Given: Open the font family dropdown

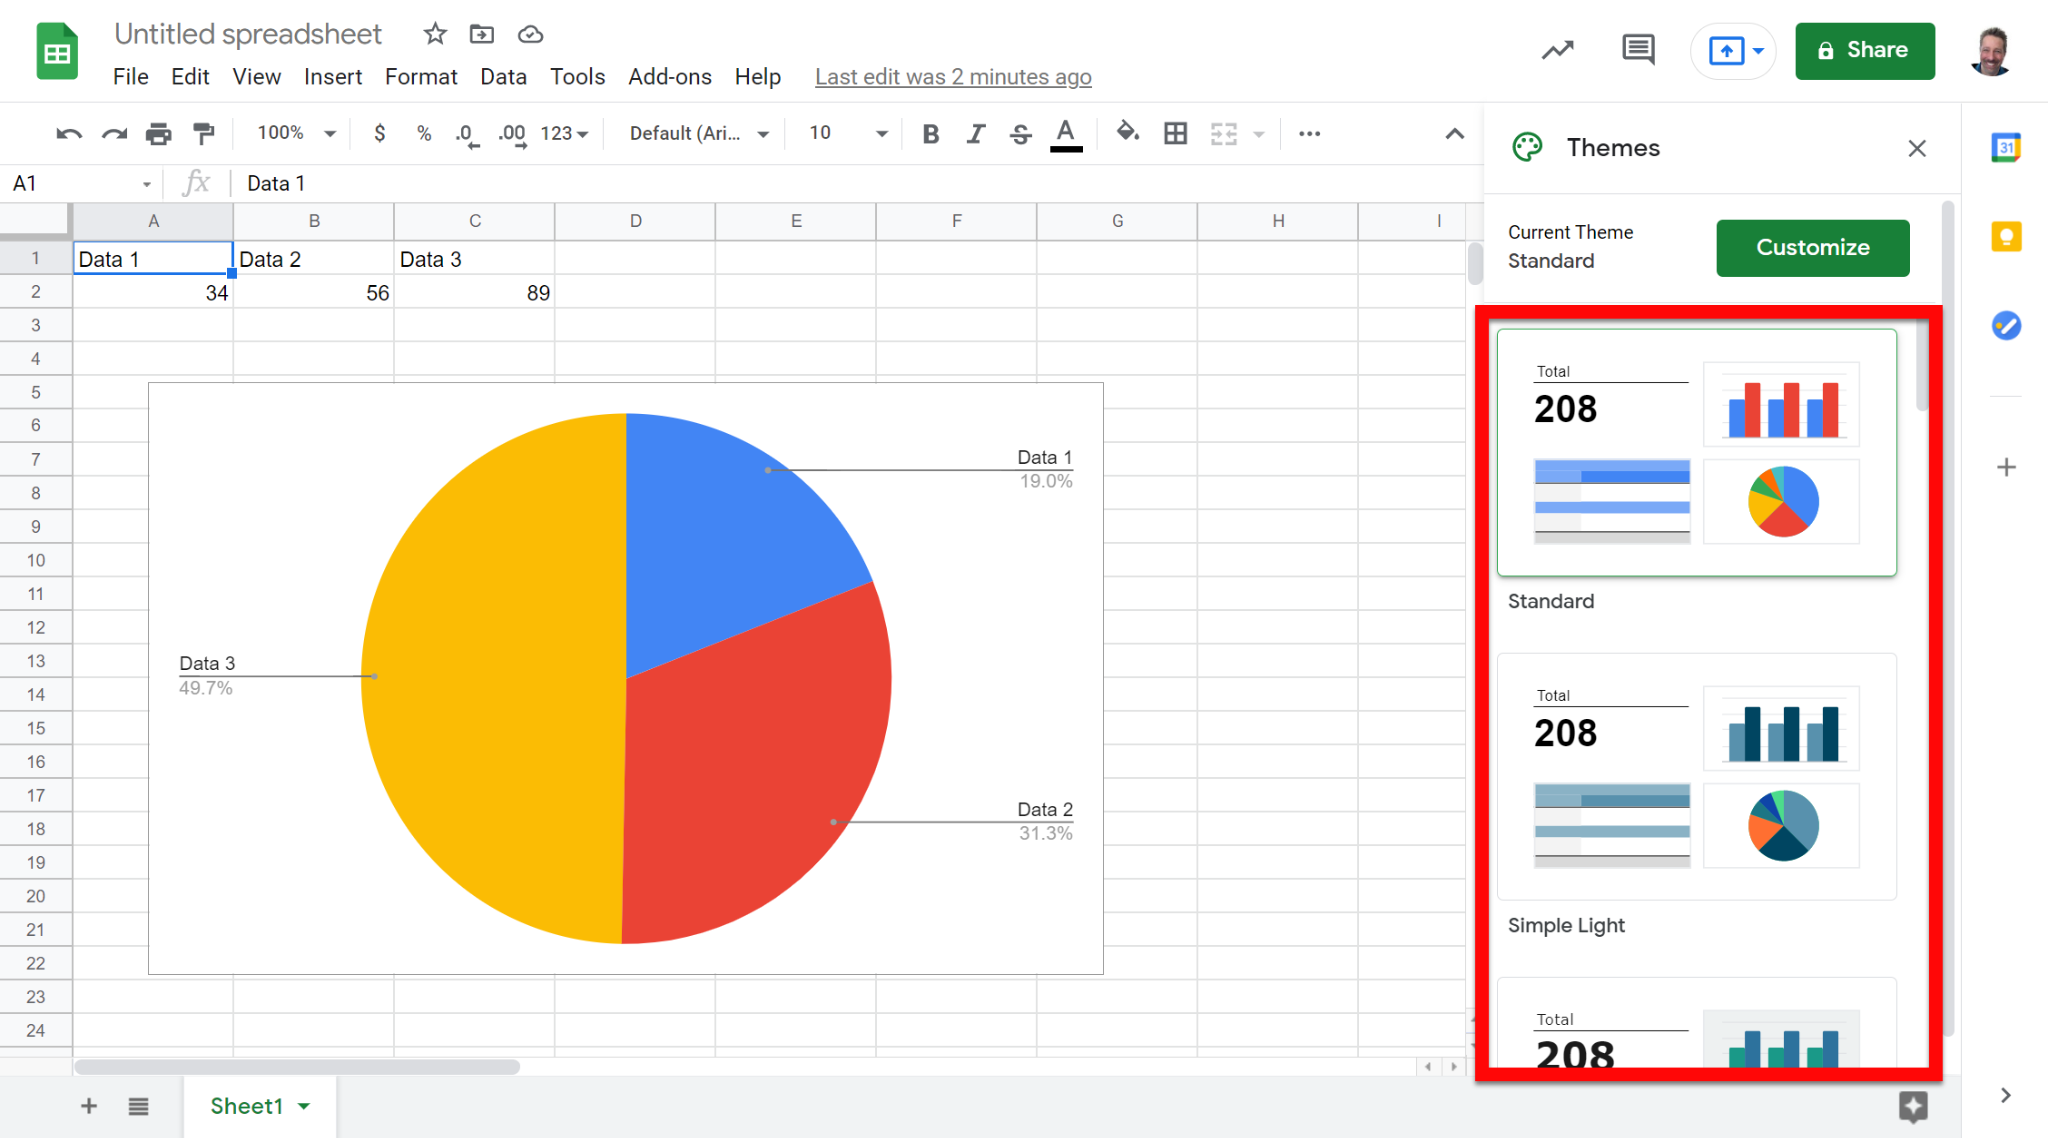Looking at the screenshot, I should (x=699, y=133).
